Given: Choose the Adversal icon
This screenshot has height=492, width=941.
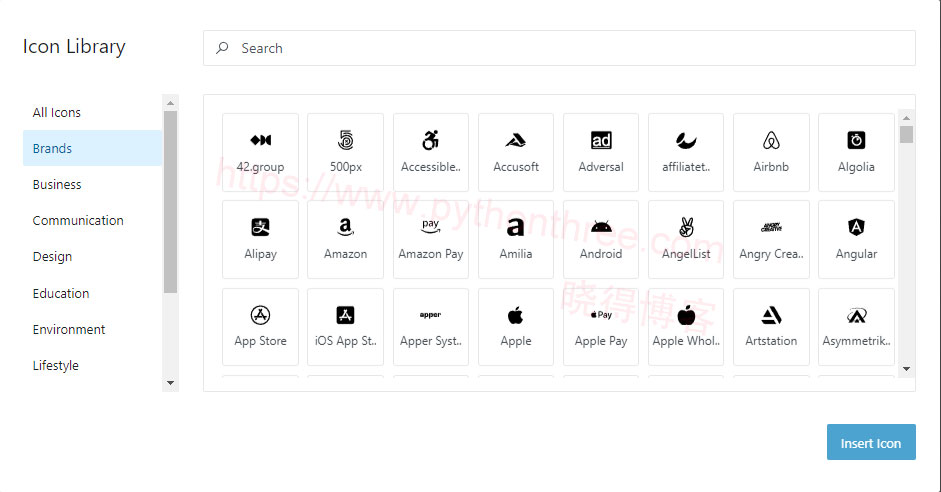Looking at the screenshot, I should tap(601, 152).
